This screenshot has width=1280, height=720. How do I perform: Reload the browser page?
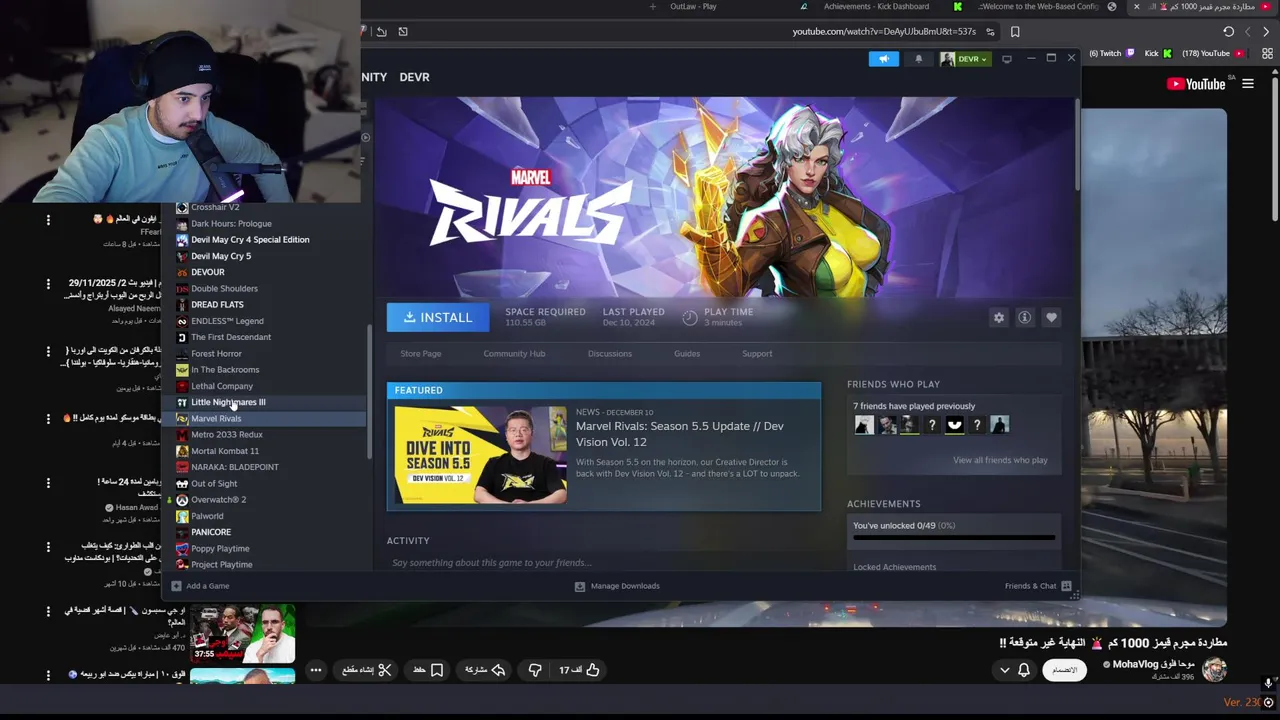pos(1228,32)
